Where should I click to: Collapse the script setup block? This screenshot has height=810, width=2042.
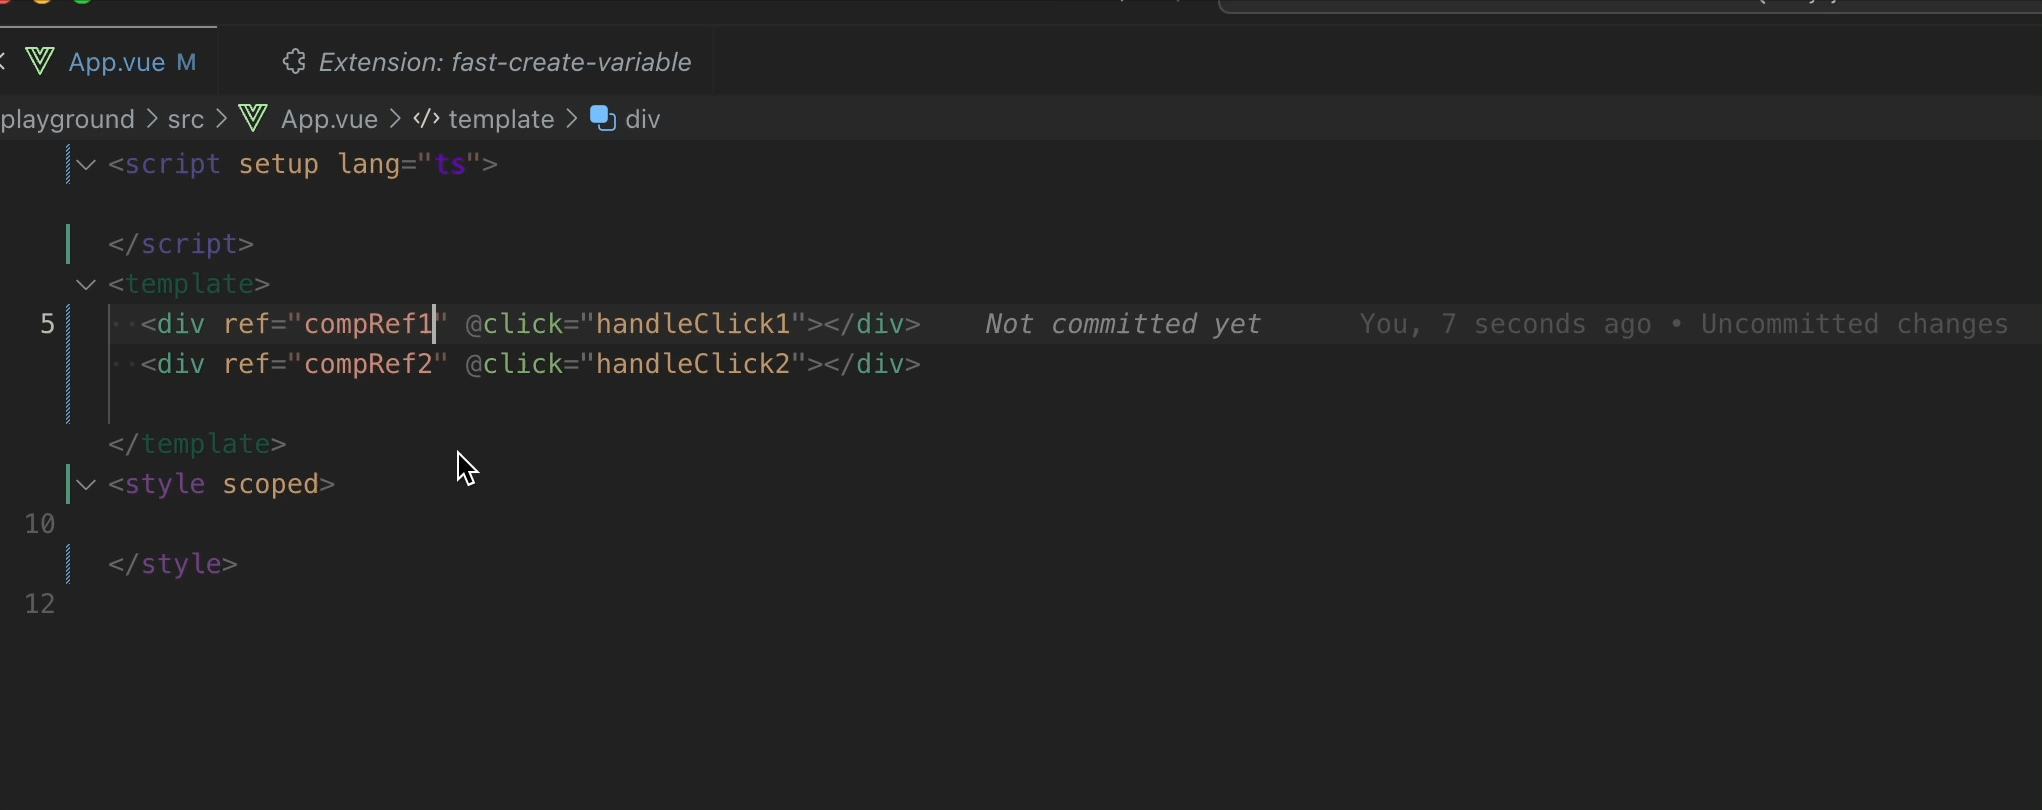pyautogui.click(x=87, y=164)
